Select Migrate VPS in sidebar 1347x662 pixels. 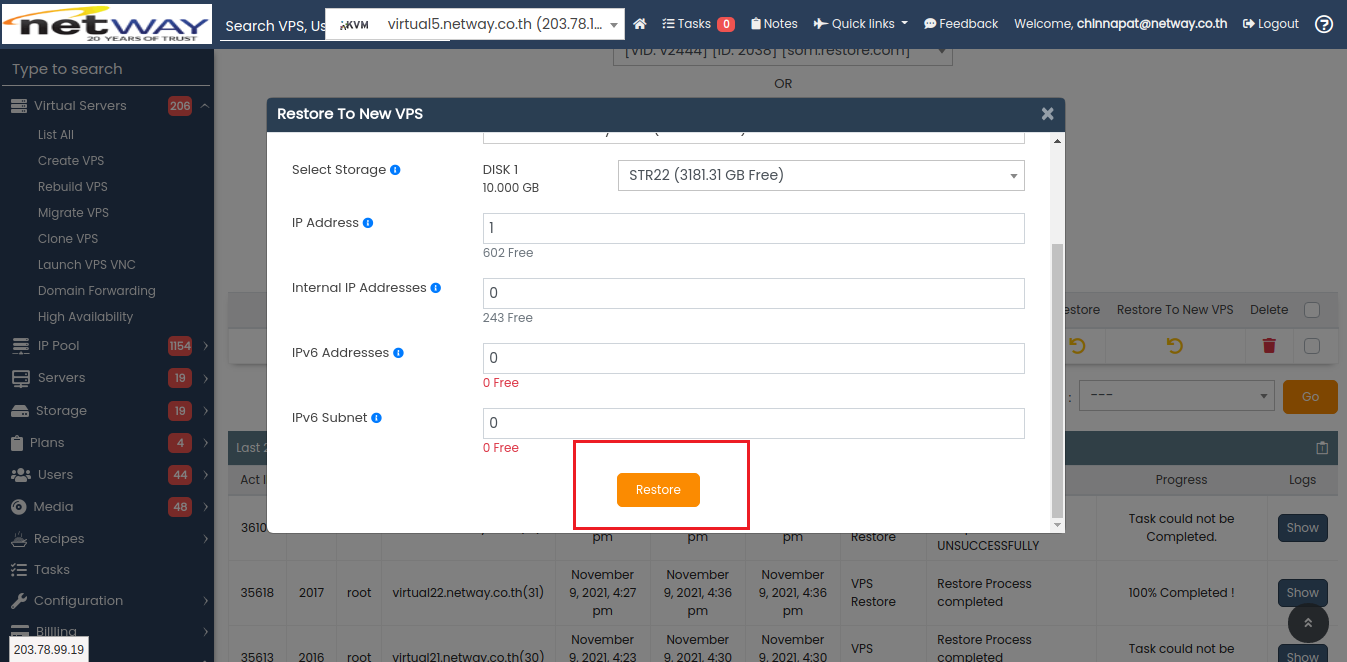(73, 213)
